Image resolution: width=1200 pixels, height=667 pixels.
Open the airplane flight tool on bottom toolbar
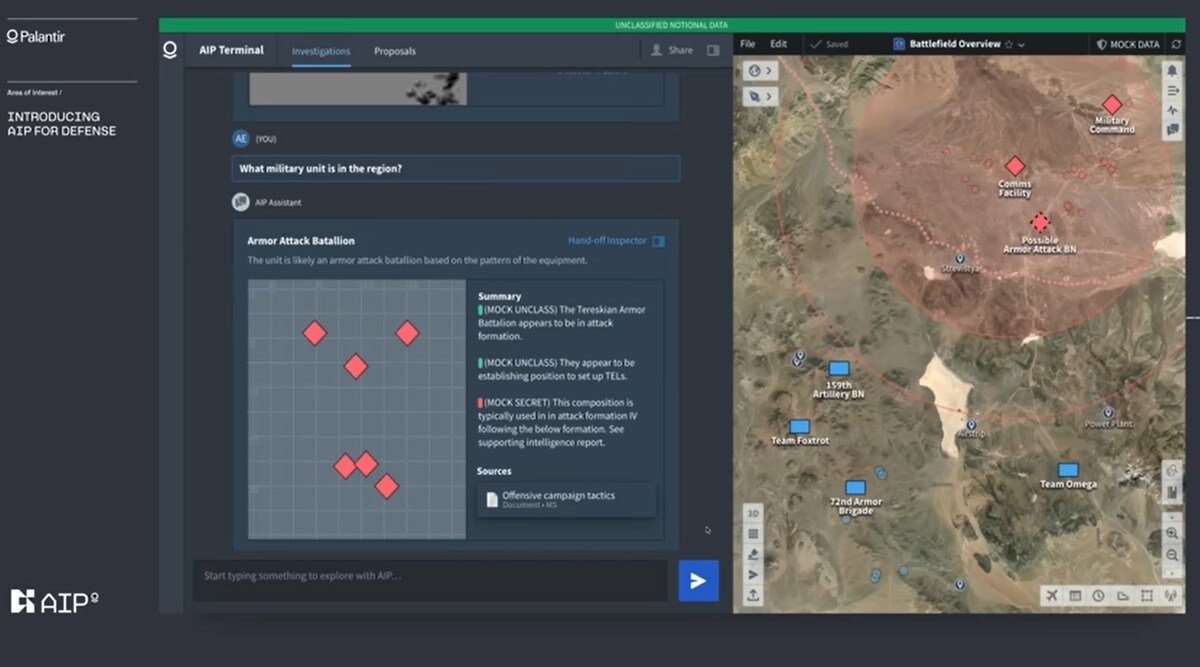coord(1052,596)
